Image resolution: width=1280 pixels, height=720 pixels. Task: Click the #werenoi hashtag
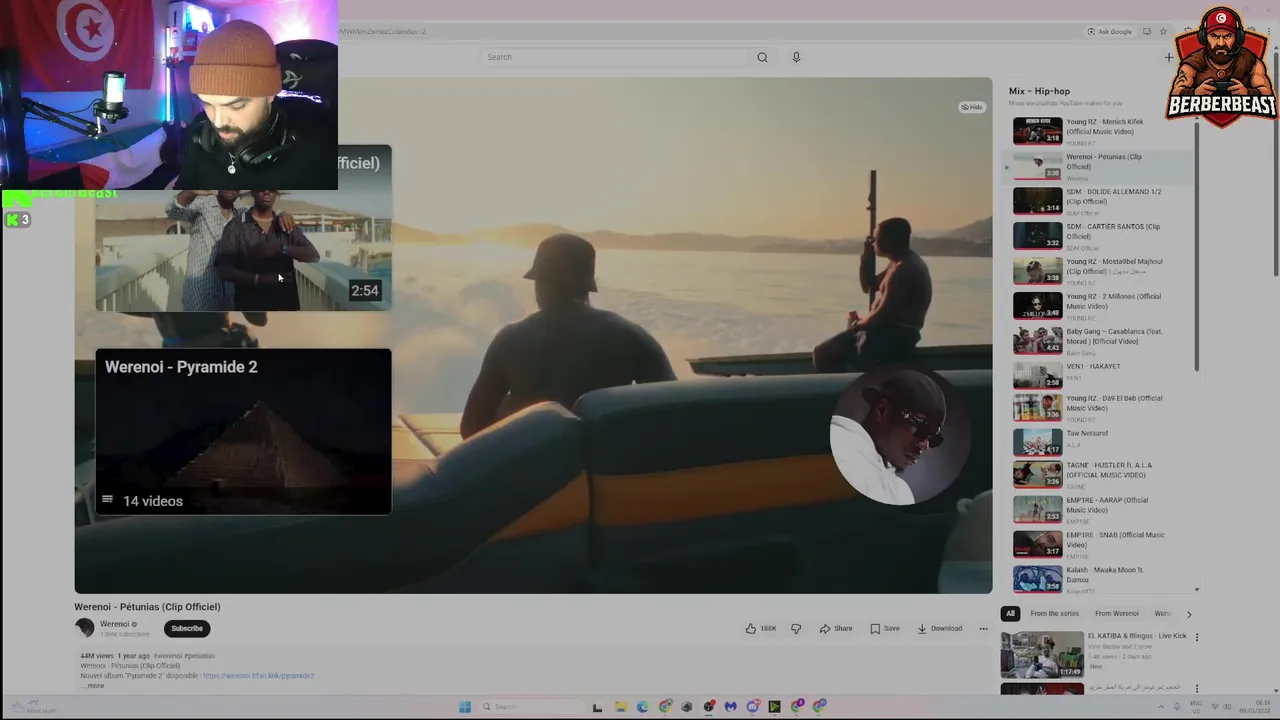[x=166, y=656]
